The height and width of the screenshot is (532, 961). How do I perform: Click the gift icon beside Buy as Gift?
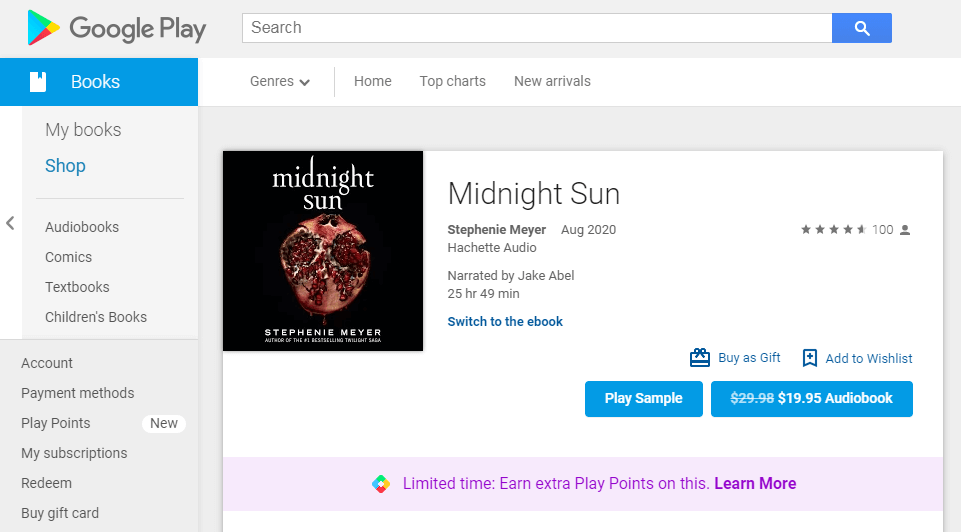pos(700,358)
